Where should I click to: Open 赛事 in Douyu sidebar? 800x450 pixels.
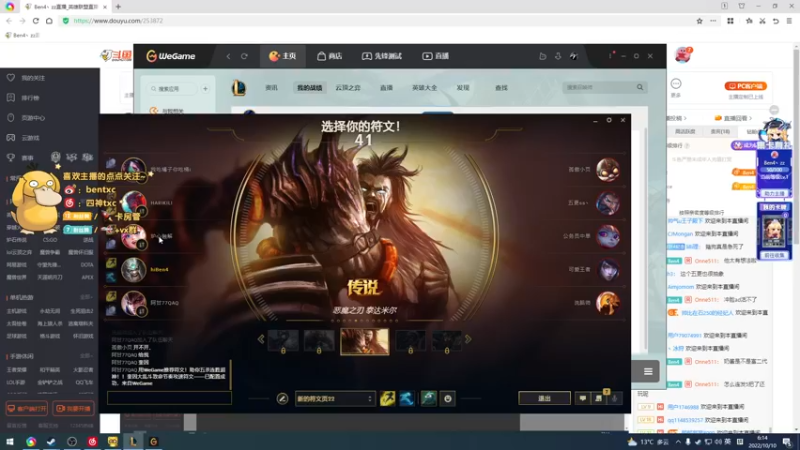click(27, 158)
